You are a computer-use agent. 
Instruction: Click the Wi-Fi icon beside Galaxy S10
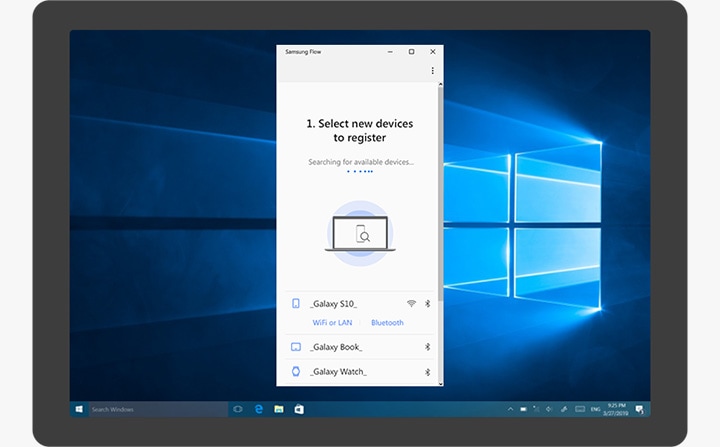[x=411, y=303]
